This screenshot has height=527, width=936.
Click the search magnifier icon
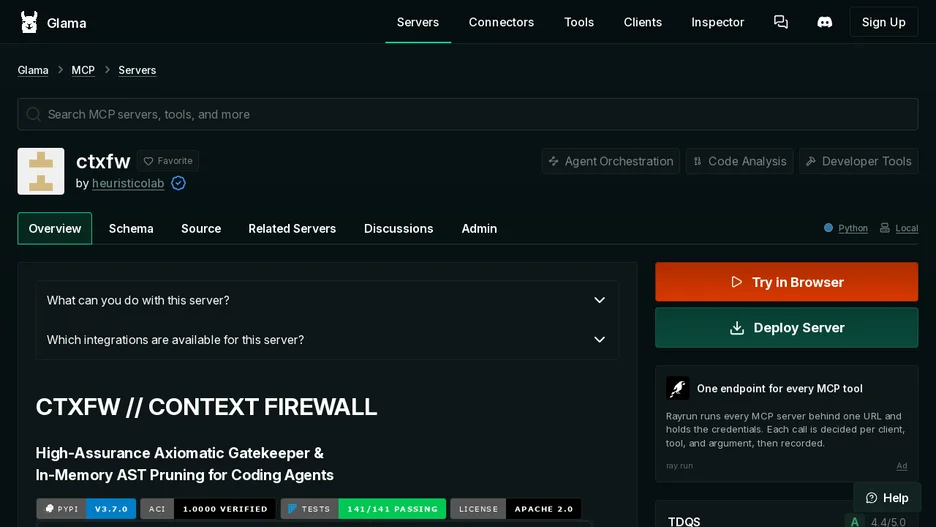coord(33,114)
